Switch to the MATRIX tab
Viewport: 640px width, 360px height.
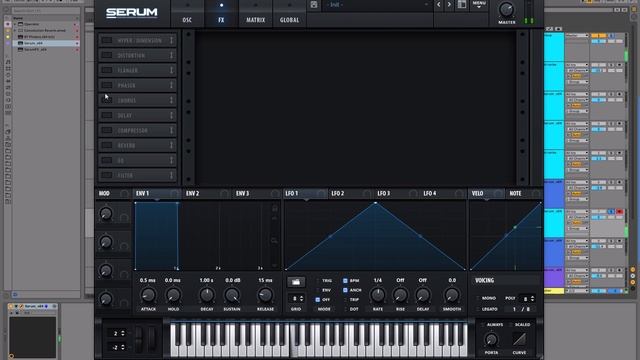[x=256, y=14]
